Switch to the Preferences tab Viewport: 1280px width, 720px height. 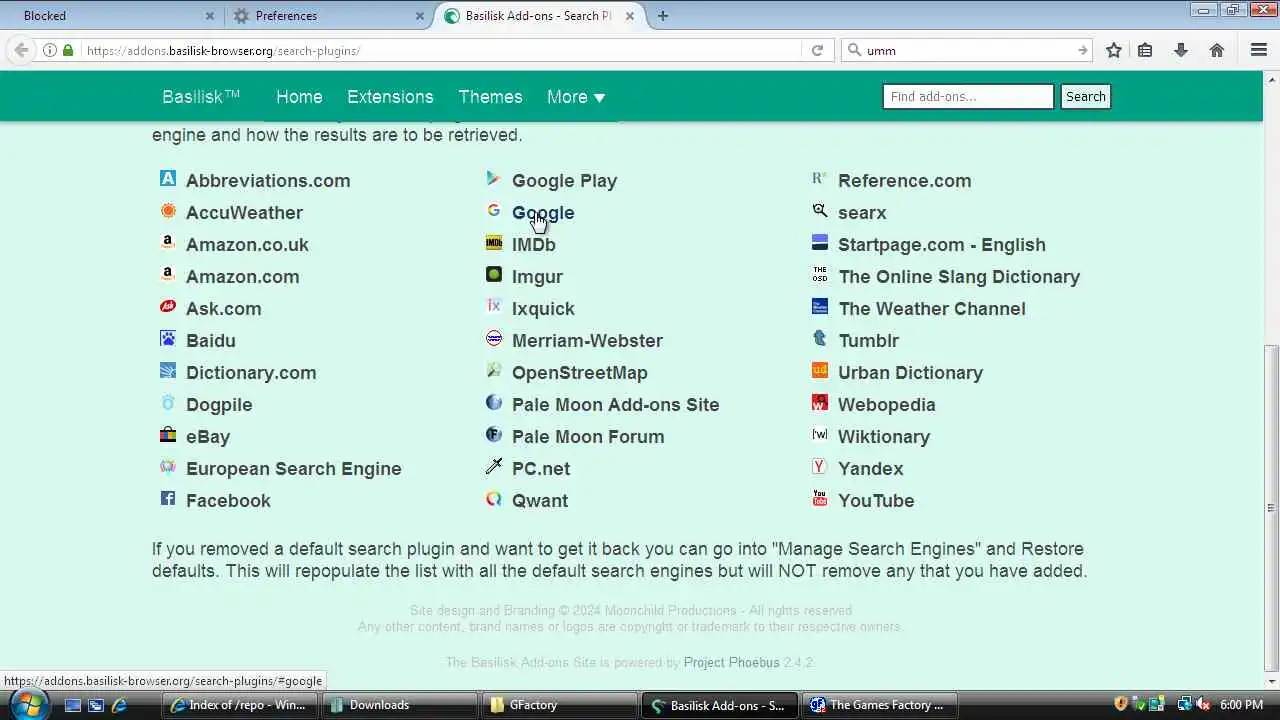328,16
